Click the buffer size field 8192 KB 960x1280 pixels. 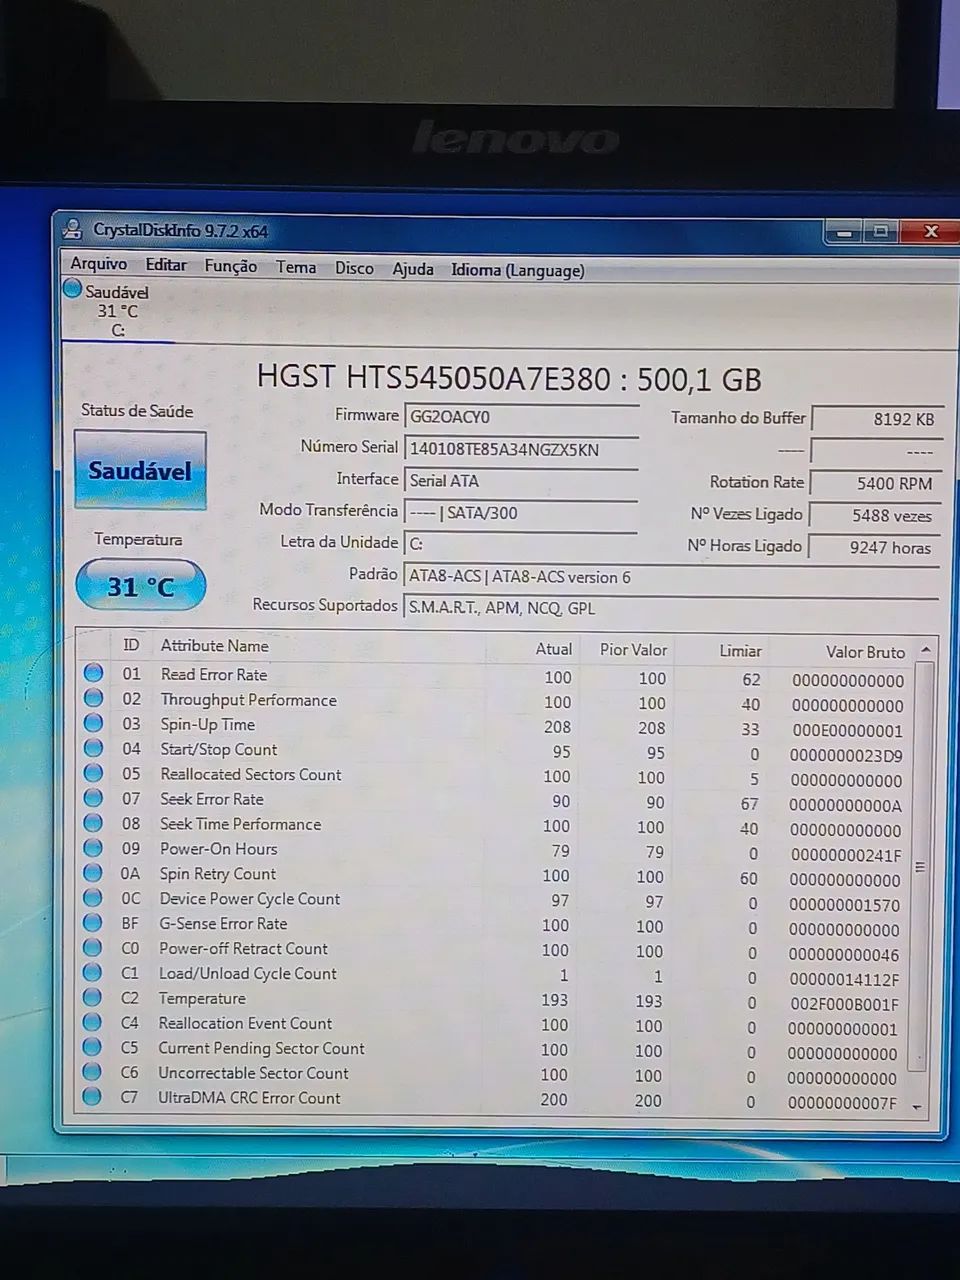pyautogui.click(x=876, y=419)
